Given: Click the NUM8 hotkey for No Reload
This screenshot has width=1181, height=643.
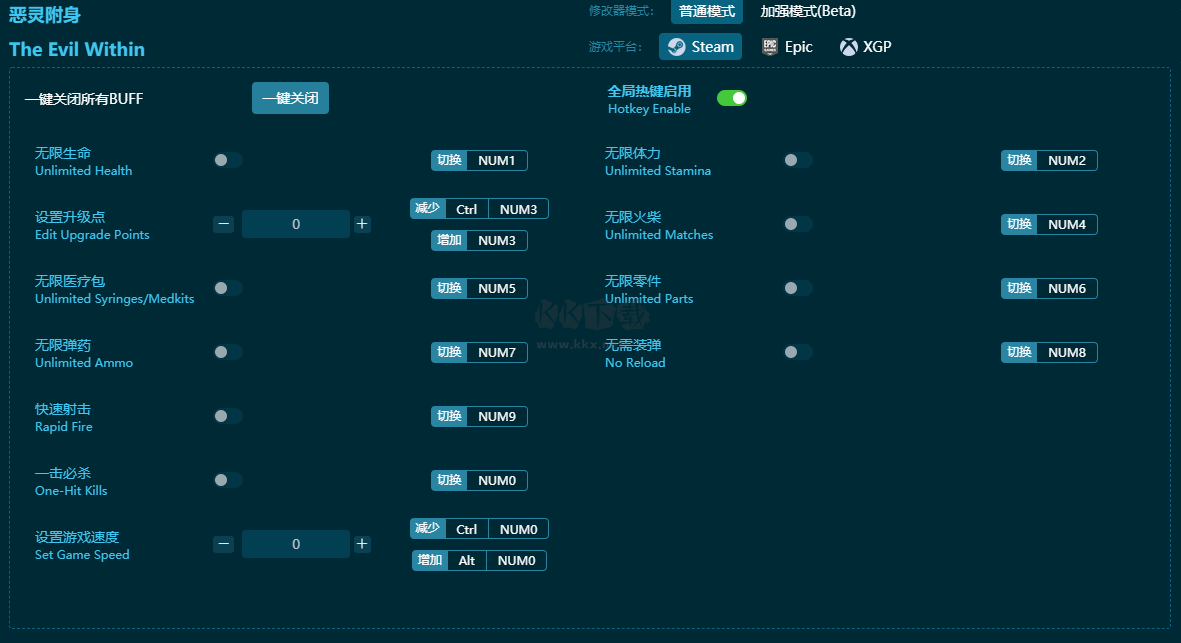Looking at the screenshot, I should 1067,352.
